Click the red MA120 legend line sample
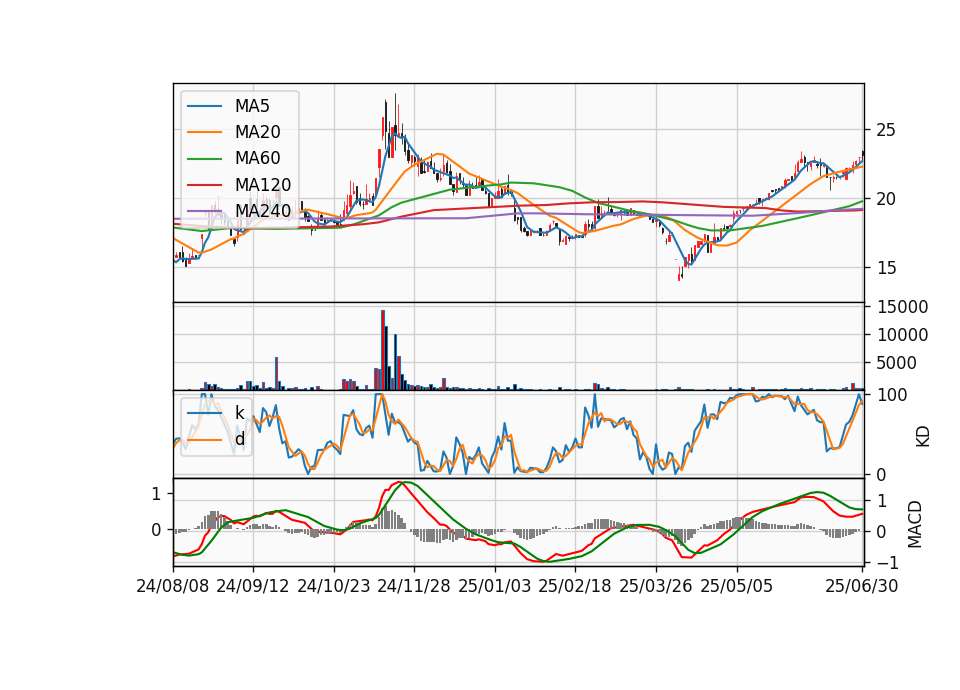 point(204,185)
